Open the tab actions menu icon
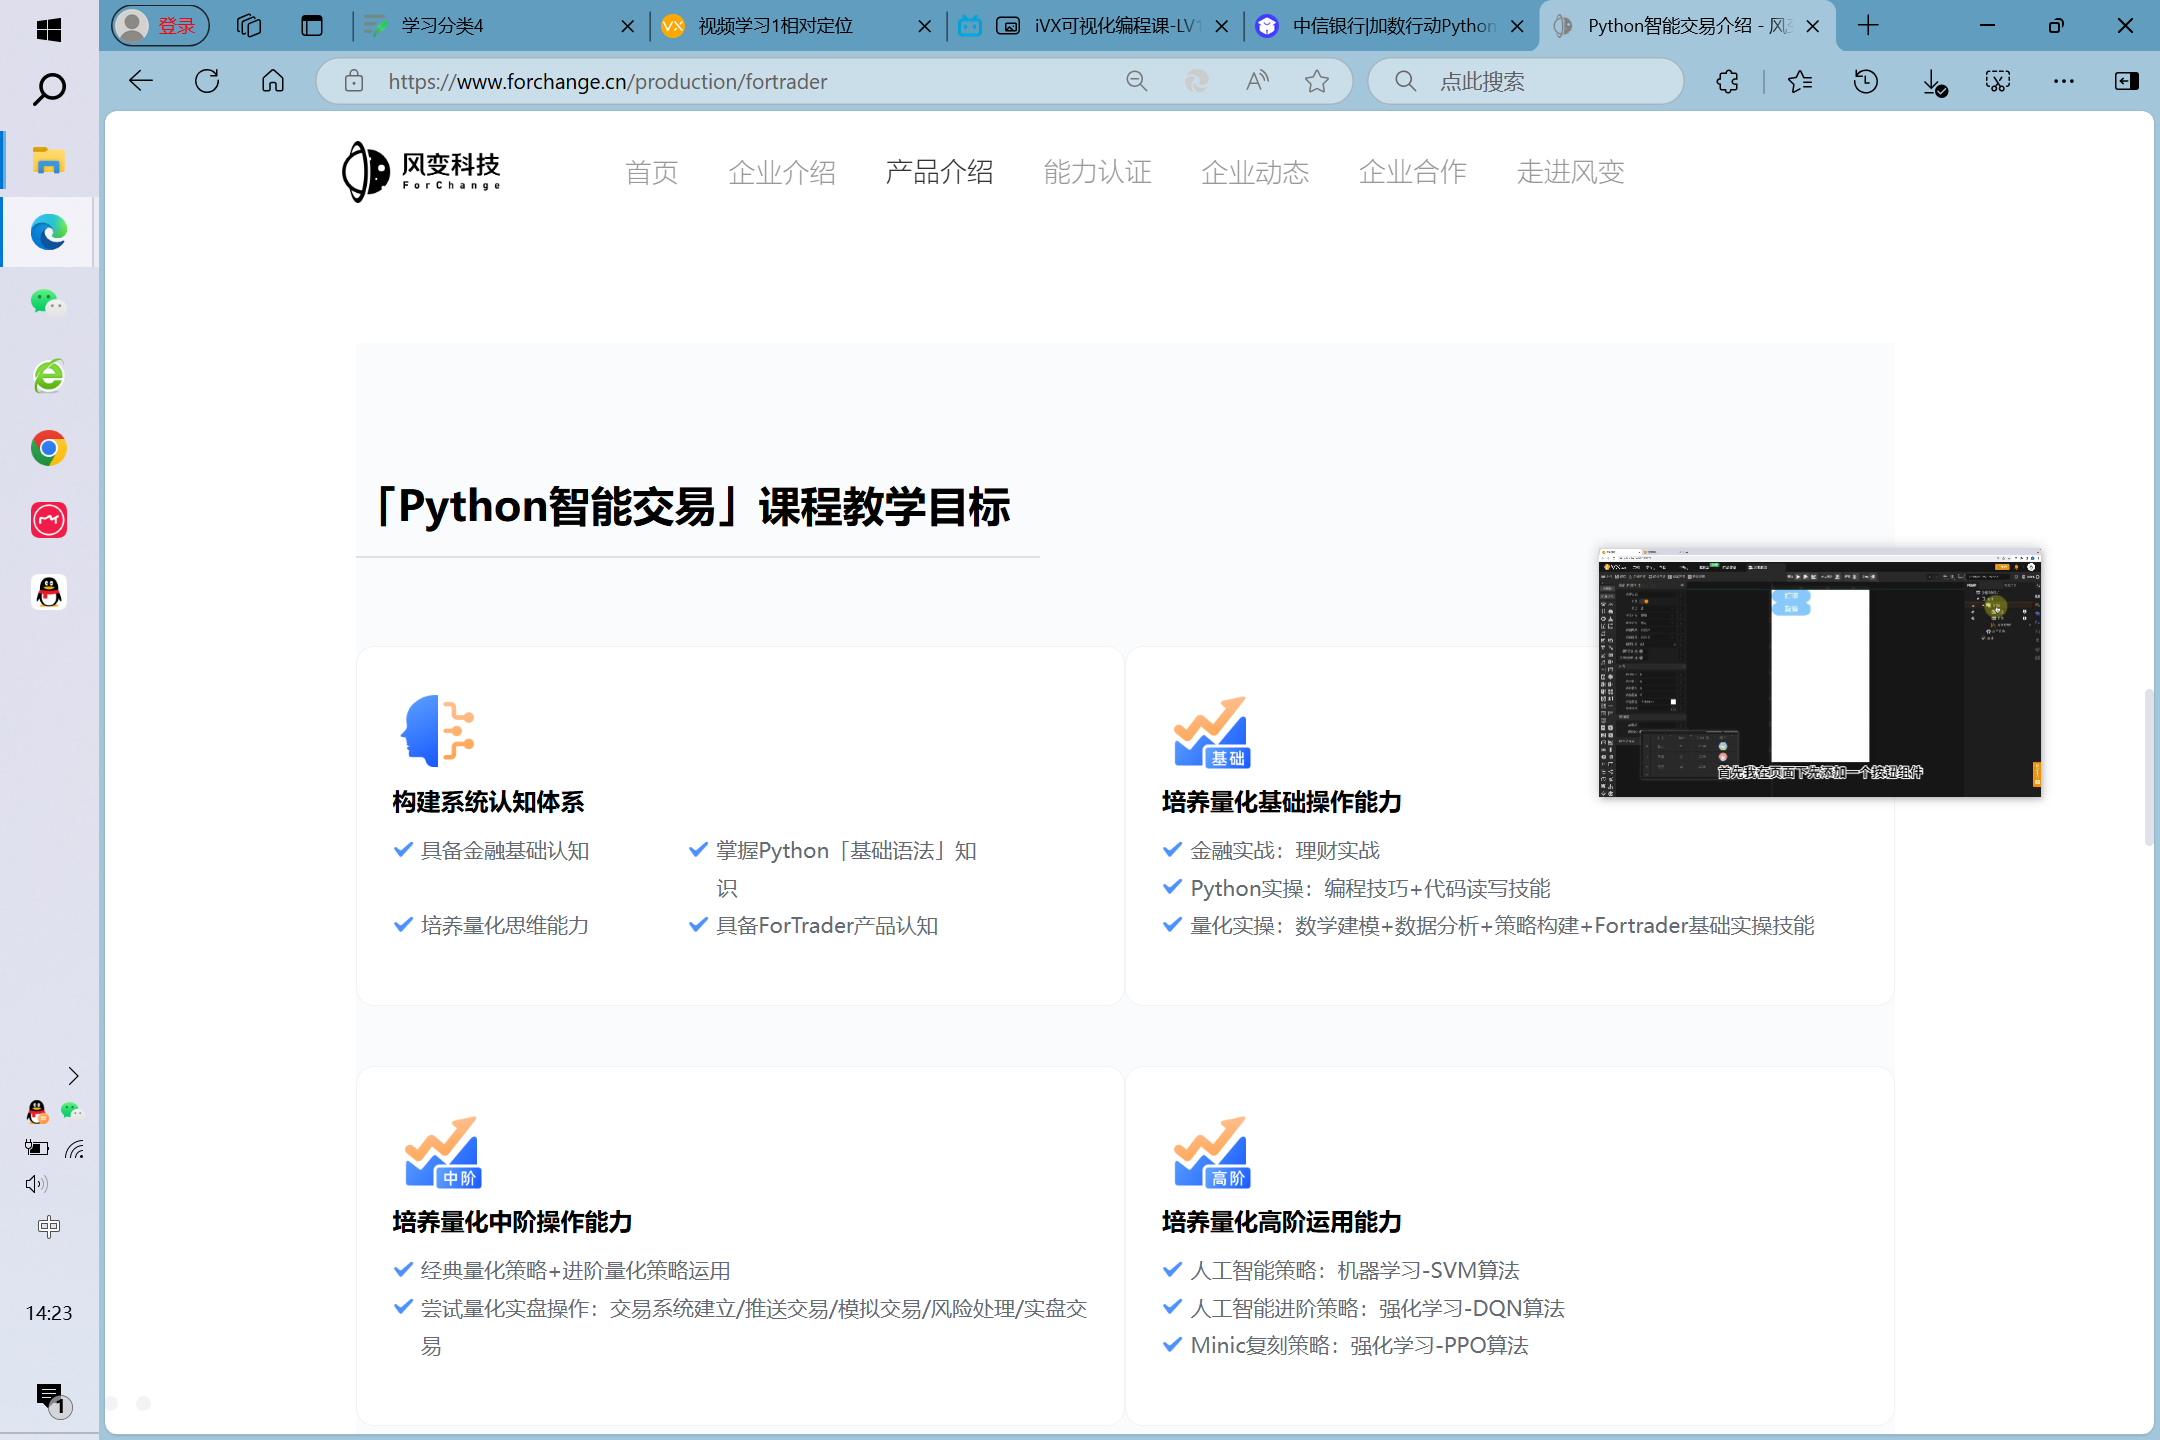 click(312, 26)
